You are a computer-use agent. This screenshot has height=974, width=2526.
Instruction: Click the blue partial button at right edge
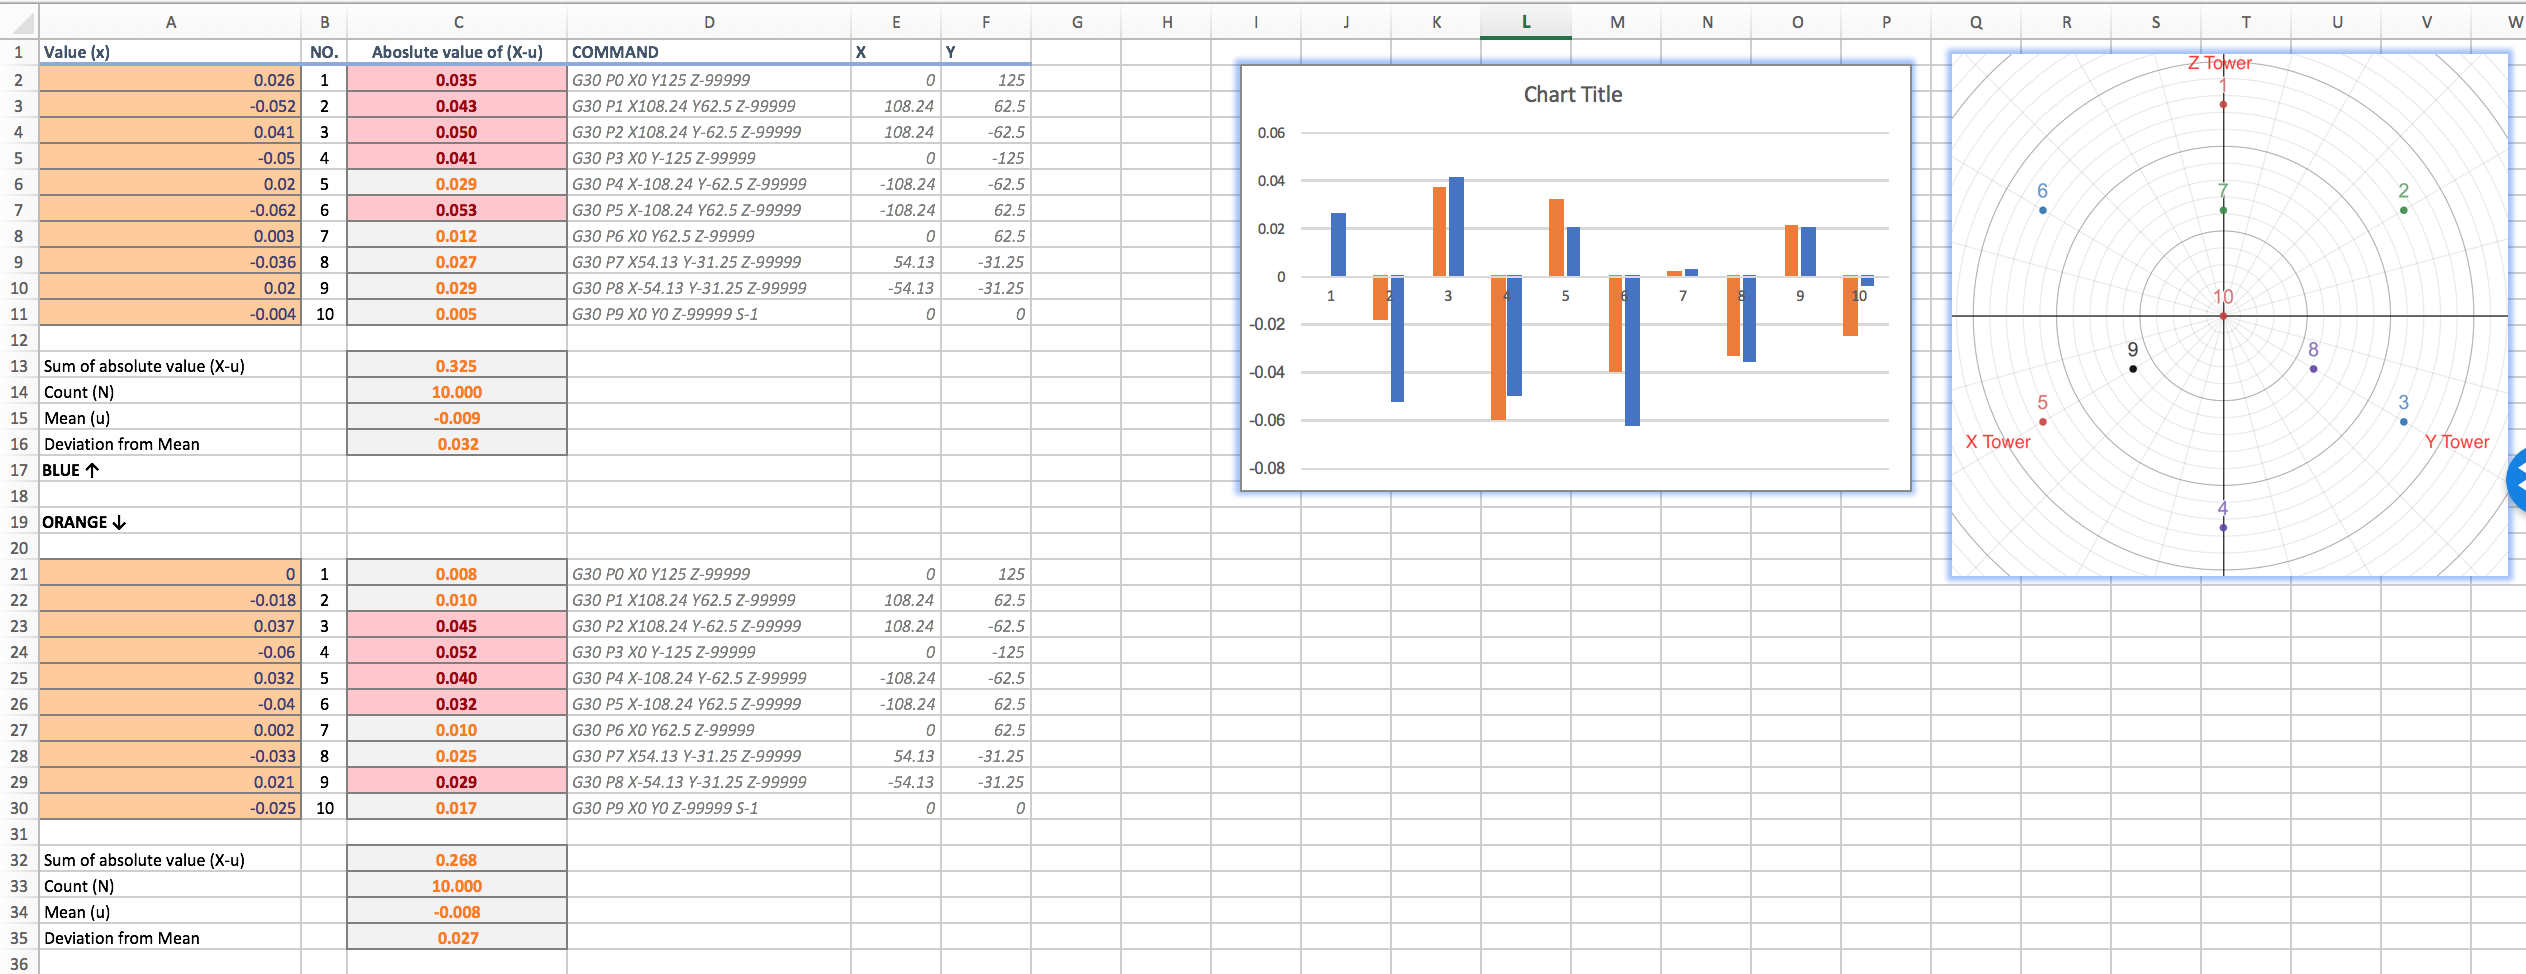click(2516, 481)
